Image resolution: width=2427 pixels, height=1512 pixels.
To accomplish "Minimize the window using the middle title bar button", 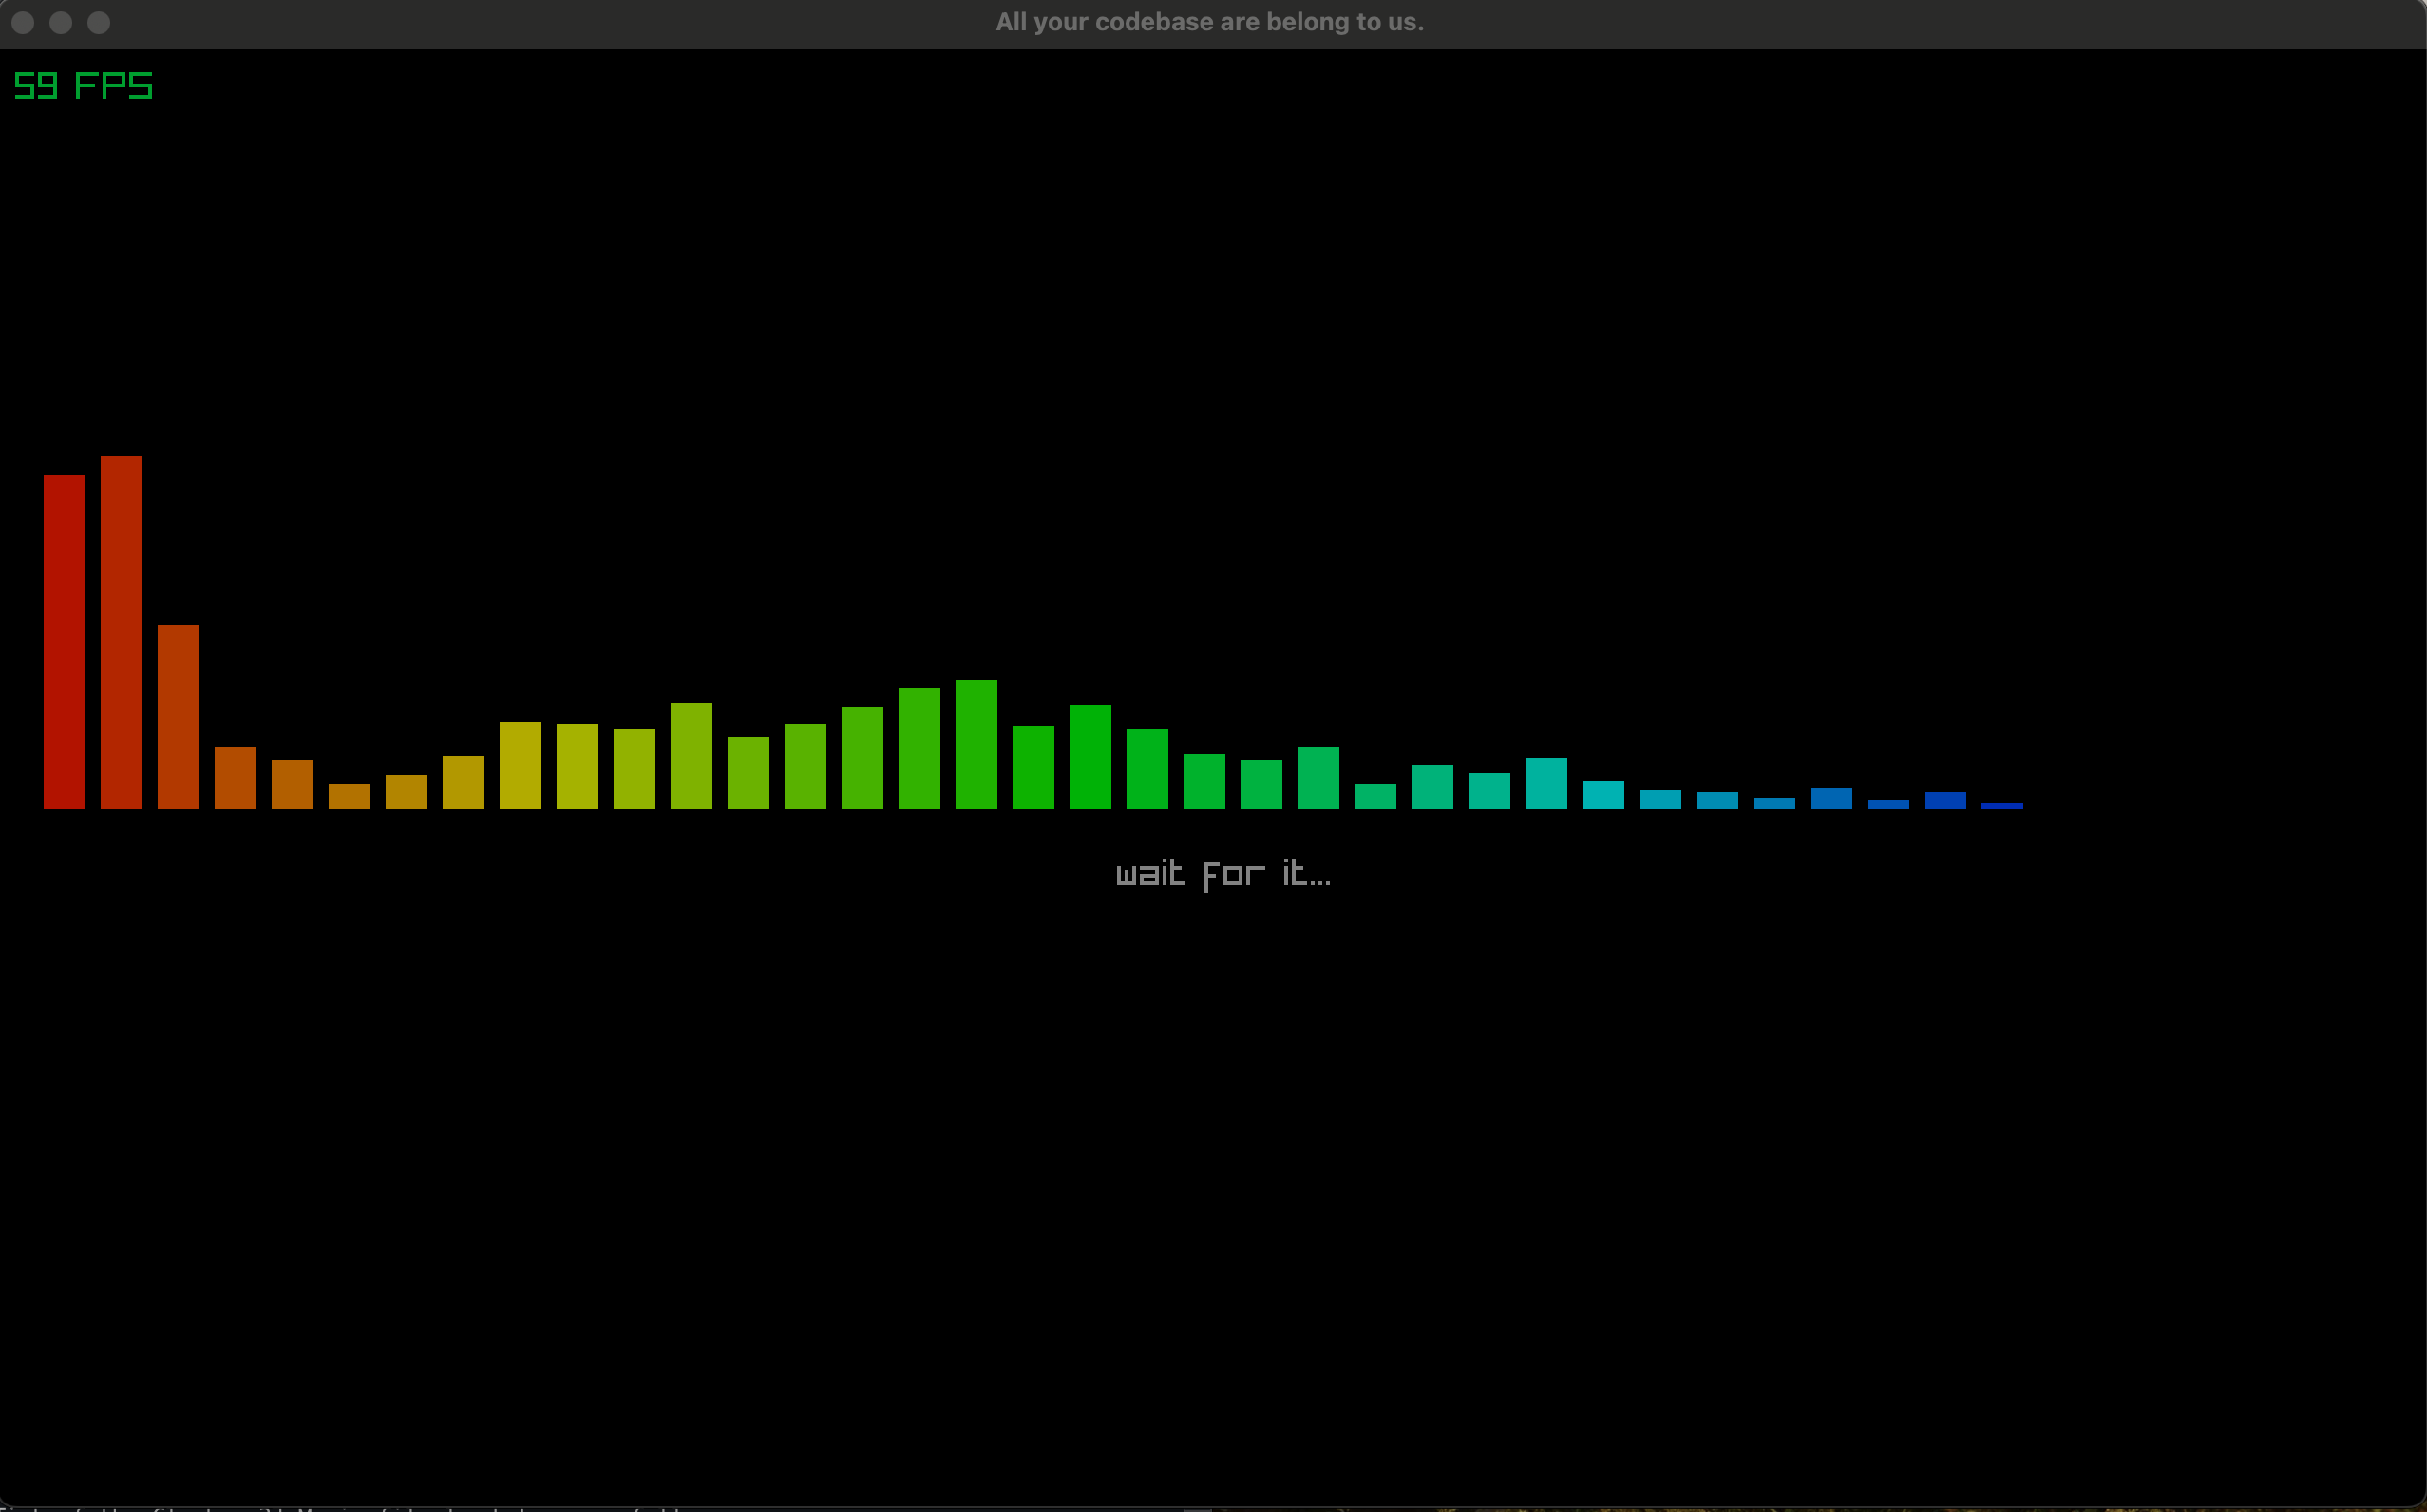I will (61, 23).
